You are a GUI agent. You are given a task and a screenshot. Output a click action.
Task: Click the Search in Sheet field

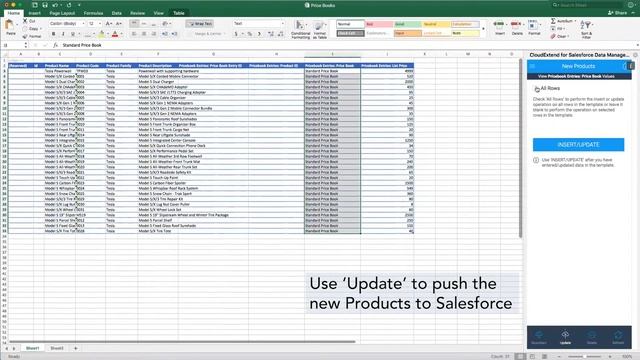[x=586, y=5]
